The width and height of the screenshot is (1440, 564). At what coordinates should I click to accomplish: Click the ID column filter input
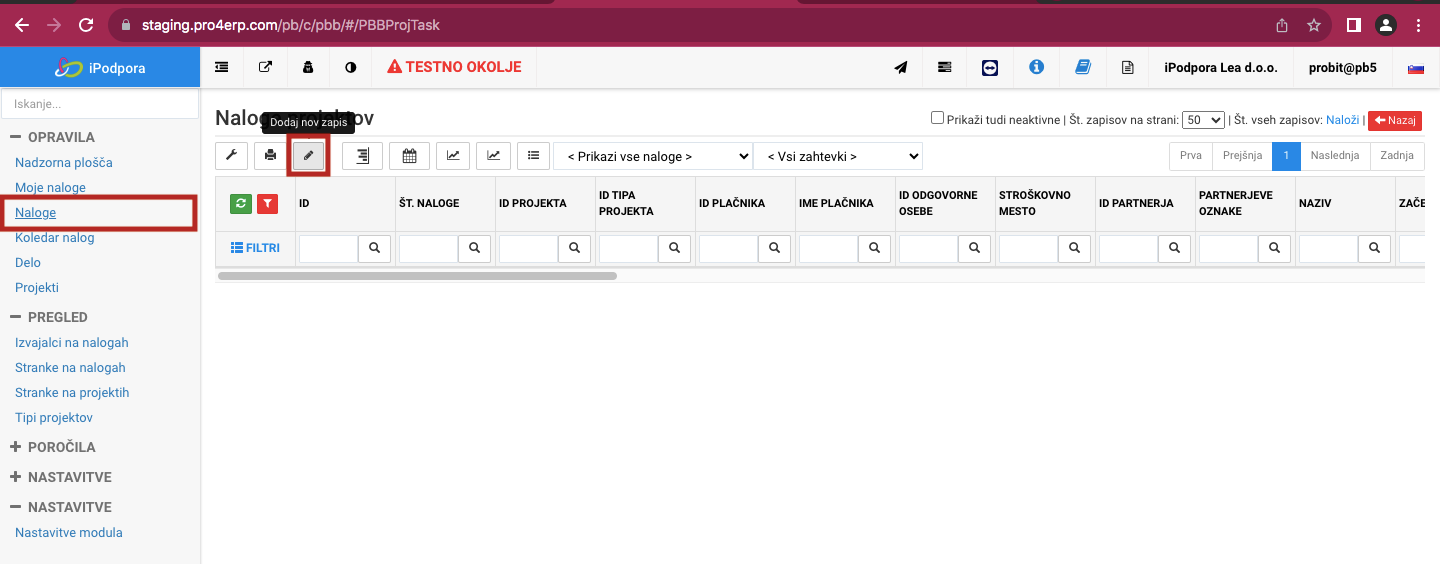point(328,249)
